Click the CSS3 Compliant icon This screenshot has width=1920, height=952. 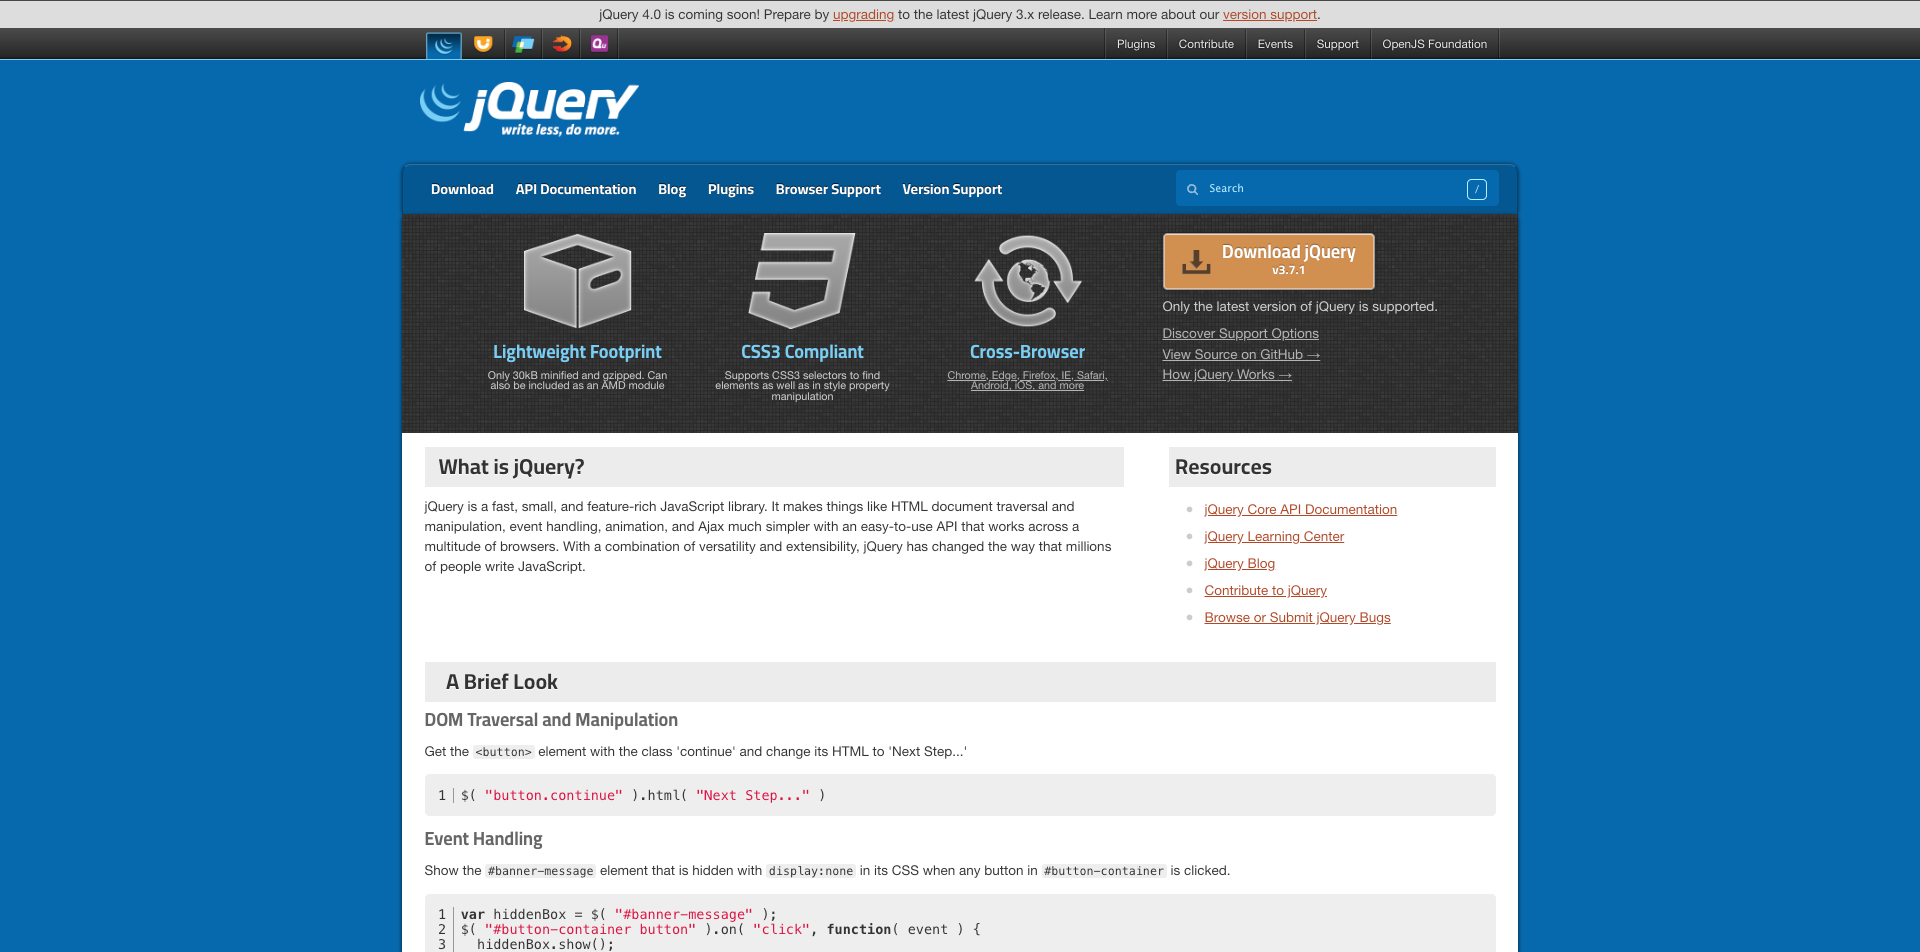pyautogui.click(x=802, y=281)
